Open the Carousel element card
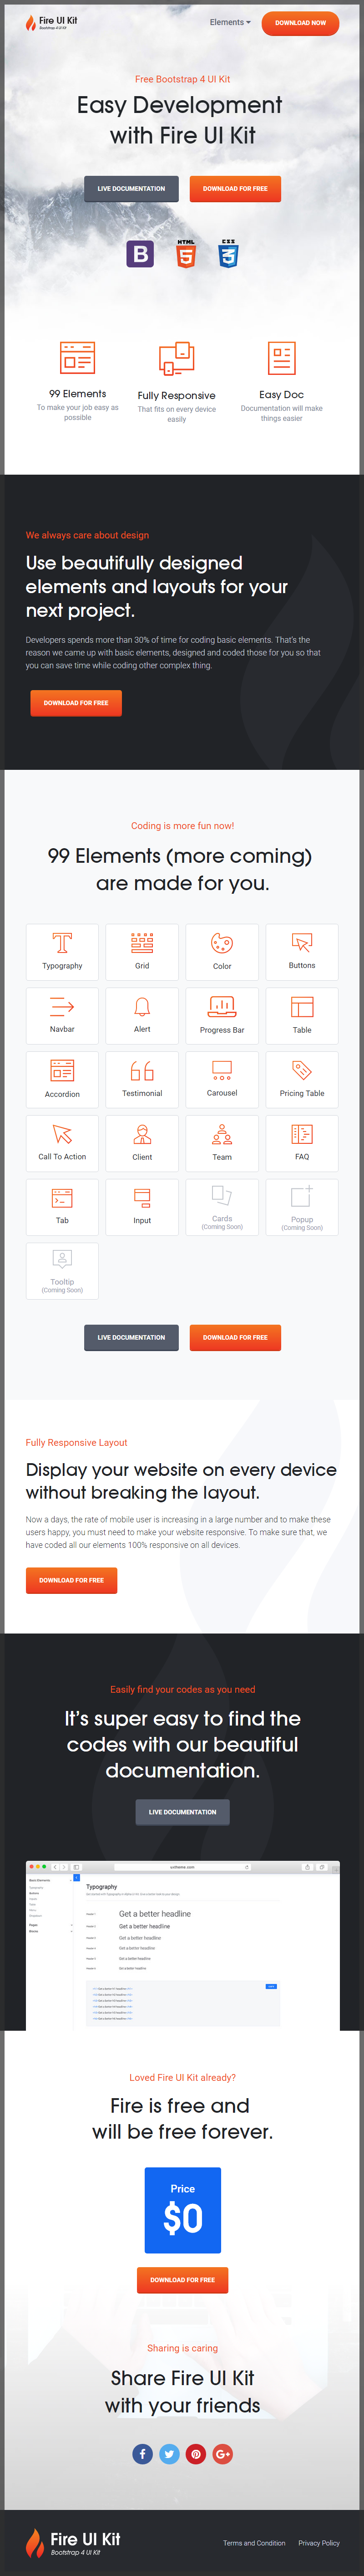This screenshot has height=2576, width=364. pyautogui.click(x=222, y=1079)
